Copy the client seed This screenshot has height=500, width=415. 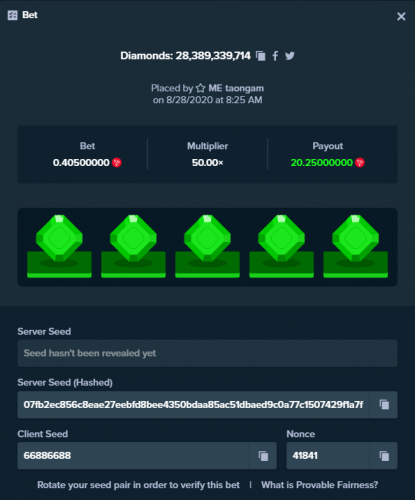[263, 456]
